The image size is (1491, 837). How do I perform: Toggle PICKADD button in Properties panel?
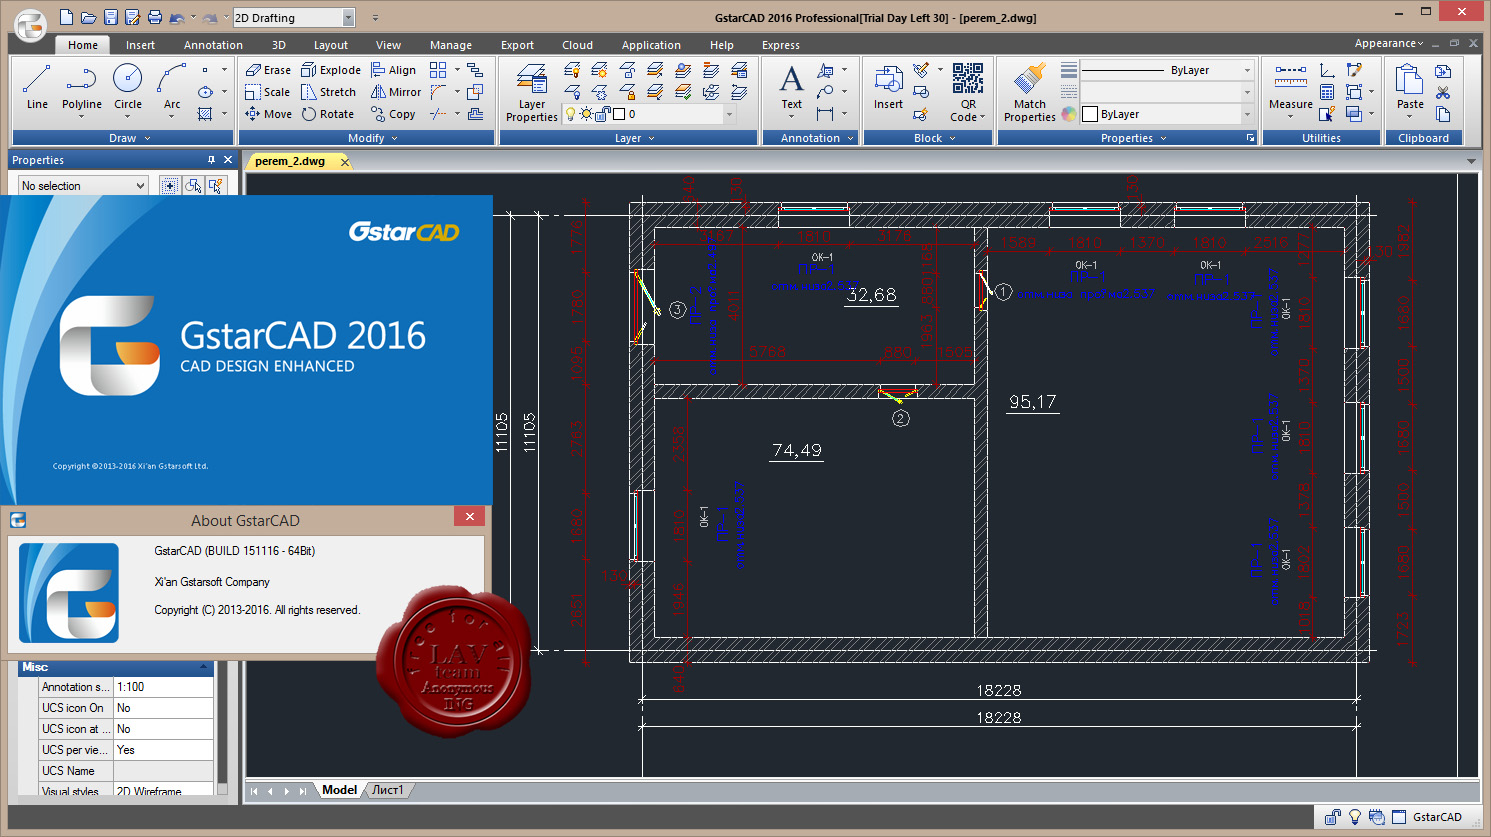[170, 186]
